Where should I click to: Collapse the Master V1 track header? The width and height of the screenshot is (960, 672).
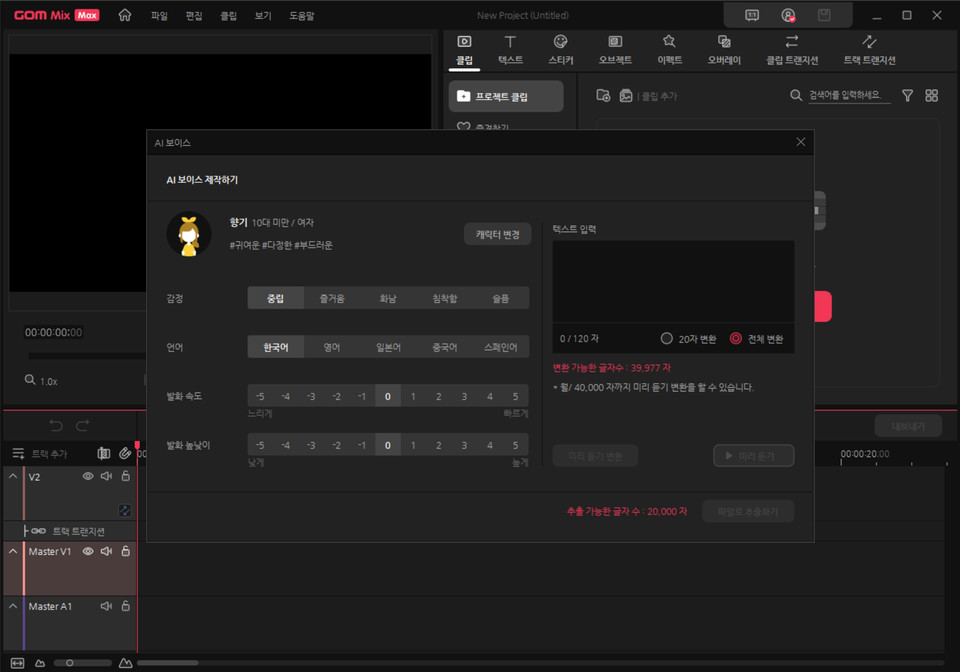(x=13, y=551)
